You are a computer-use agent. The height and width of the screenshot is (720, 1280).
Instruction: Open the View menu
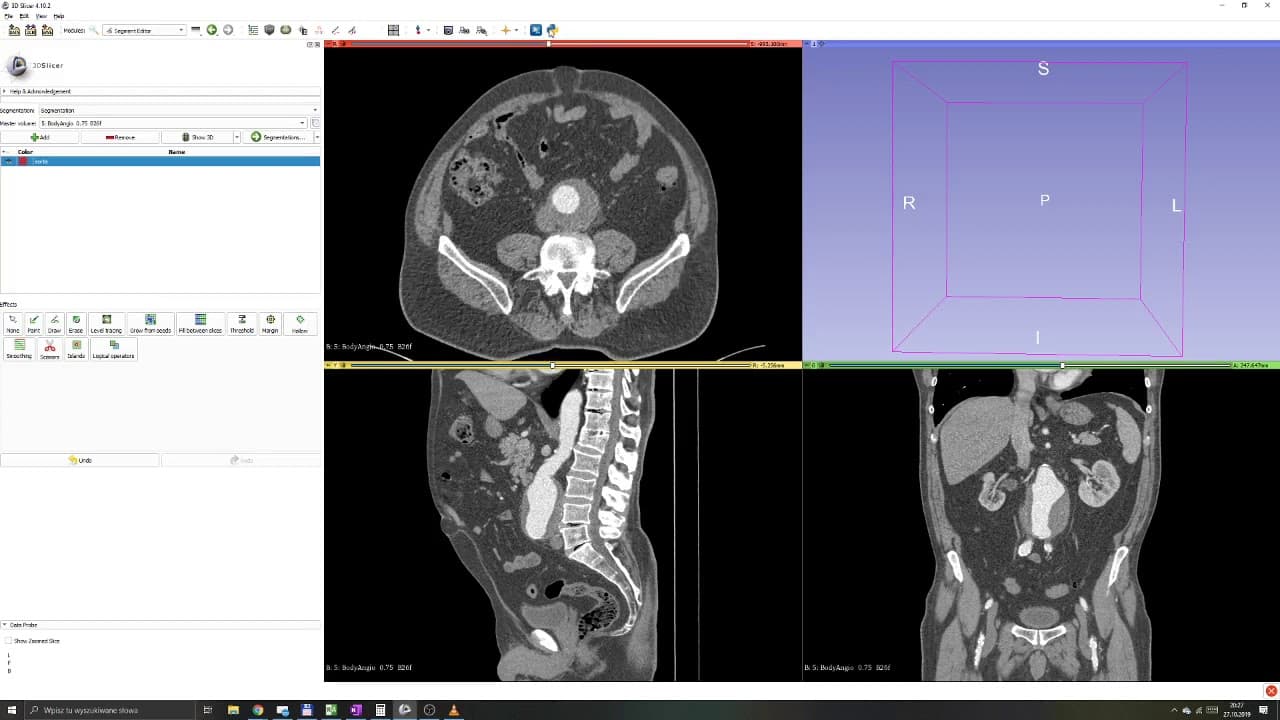point(41,16)
